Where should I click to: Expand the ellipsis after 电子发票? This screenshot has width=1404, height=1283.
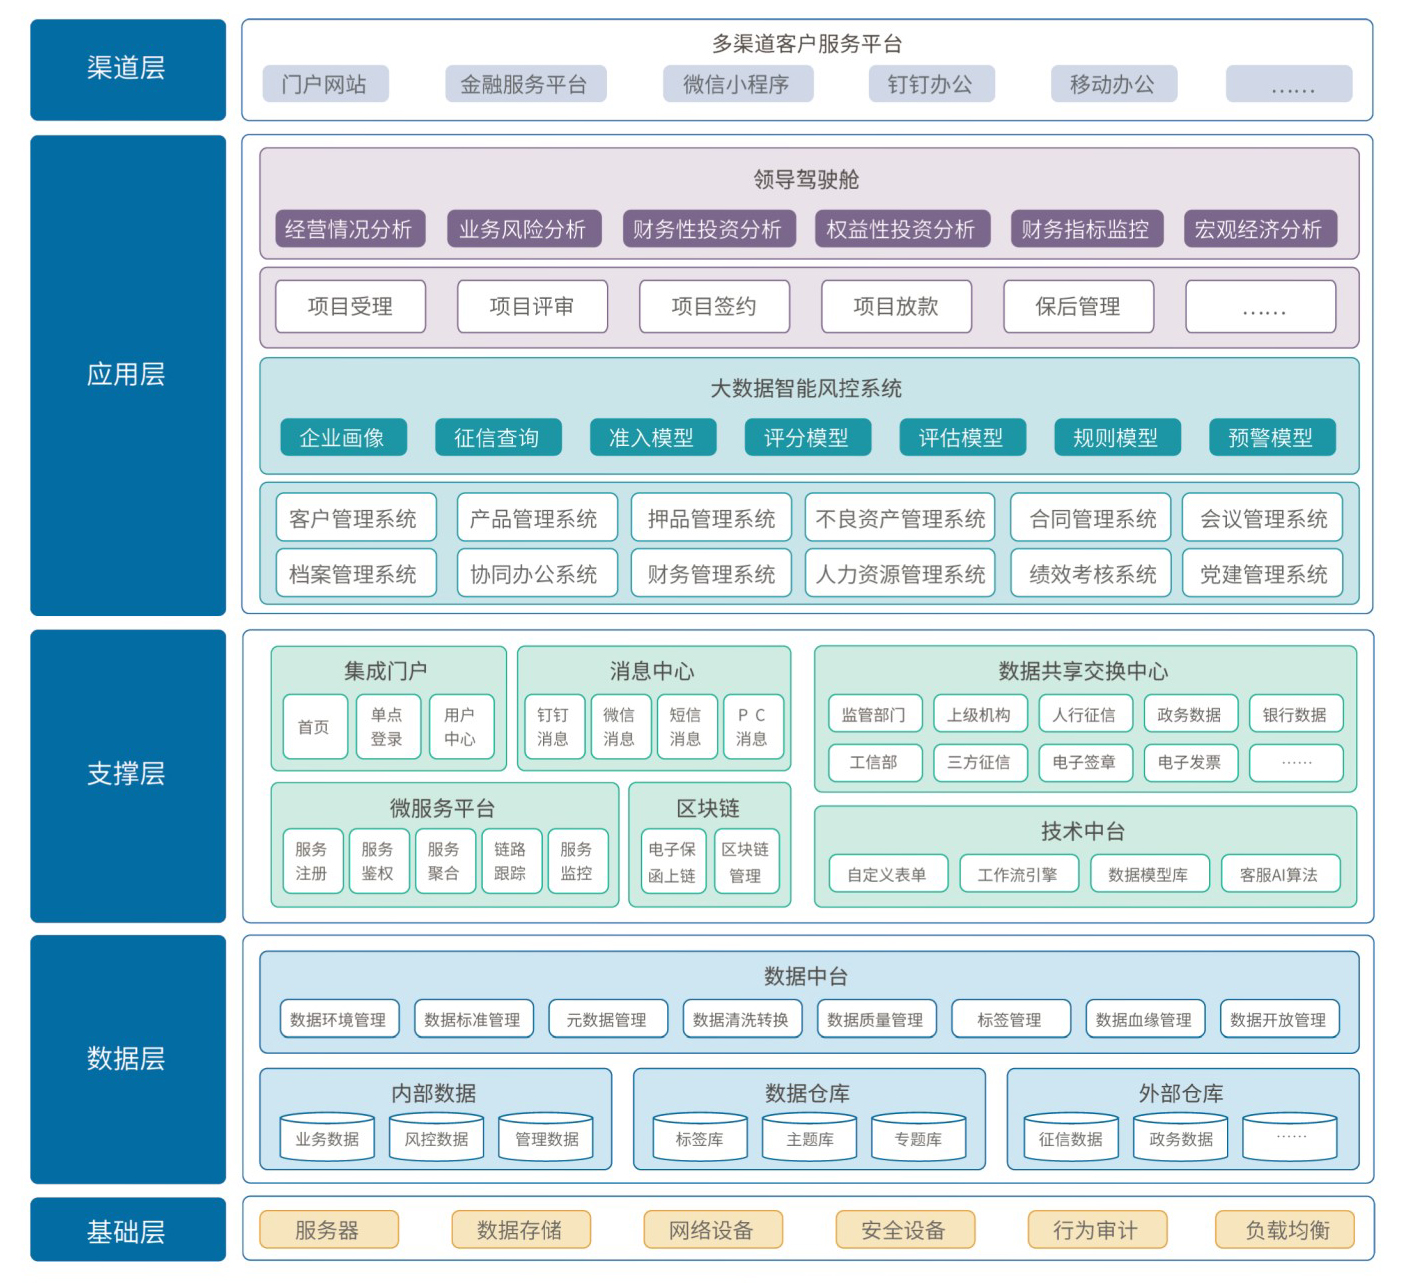[x=1296, y=763]
